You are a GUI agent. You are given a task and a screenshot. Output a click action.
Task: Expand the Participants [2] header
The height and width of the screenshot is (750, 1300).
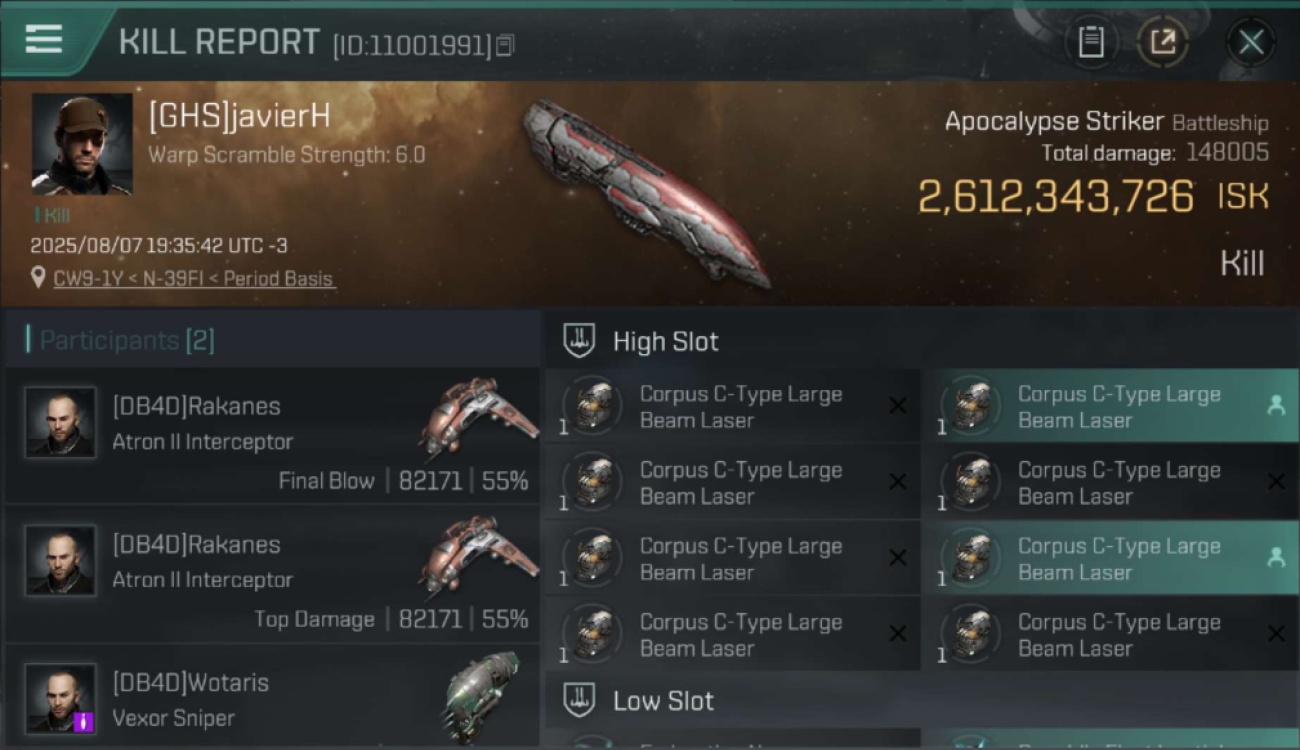click(127, 341)
